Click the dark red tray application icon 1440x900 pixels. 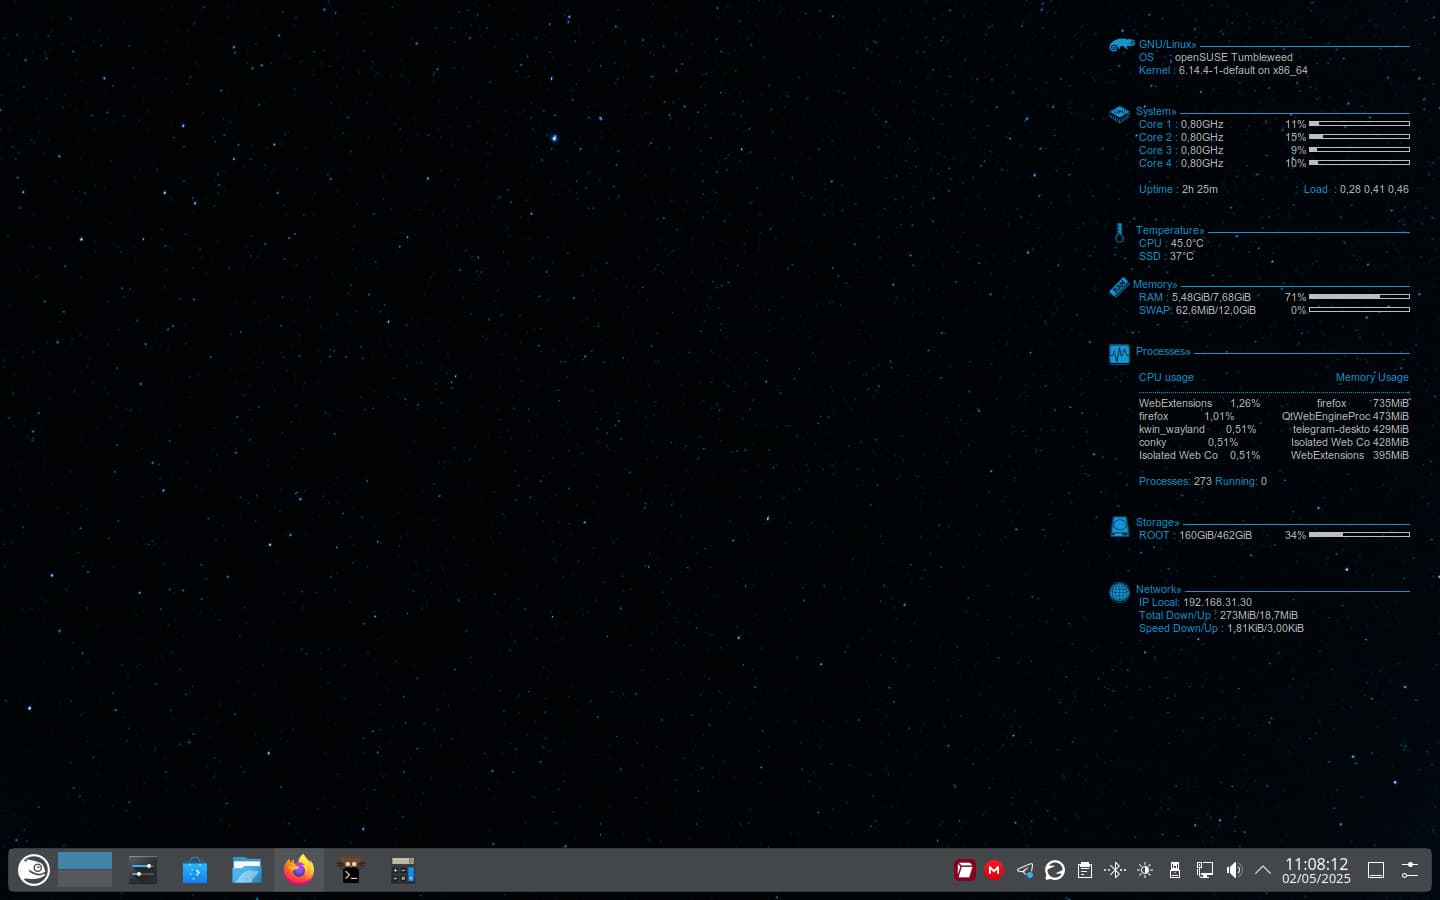pyautogui.click(x=964, y=870)
